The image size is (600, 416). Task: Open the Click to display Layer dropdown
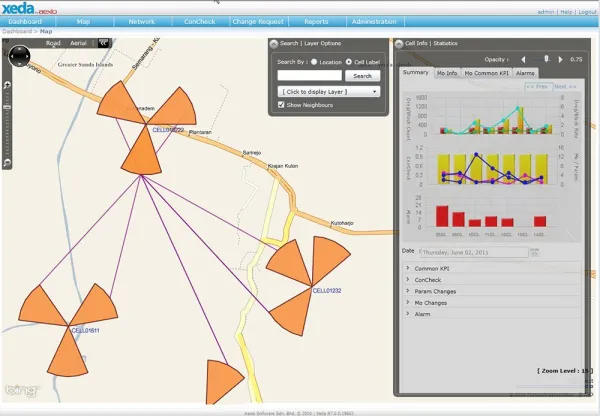click(329, 90)
